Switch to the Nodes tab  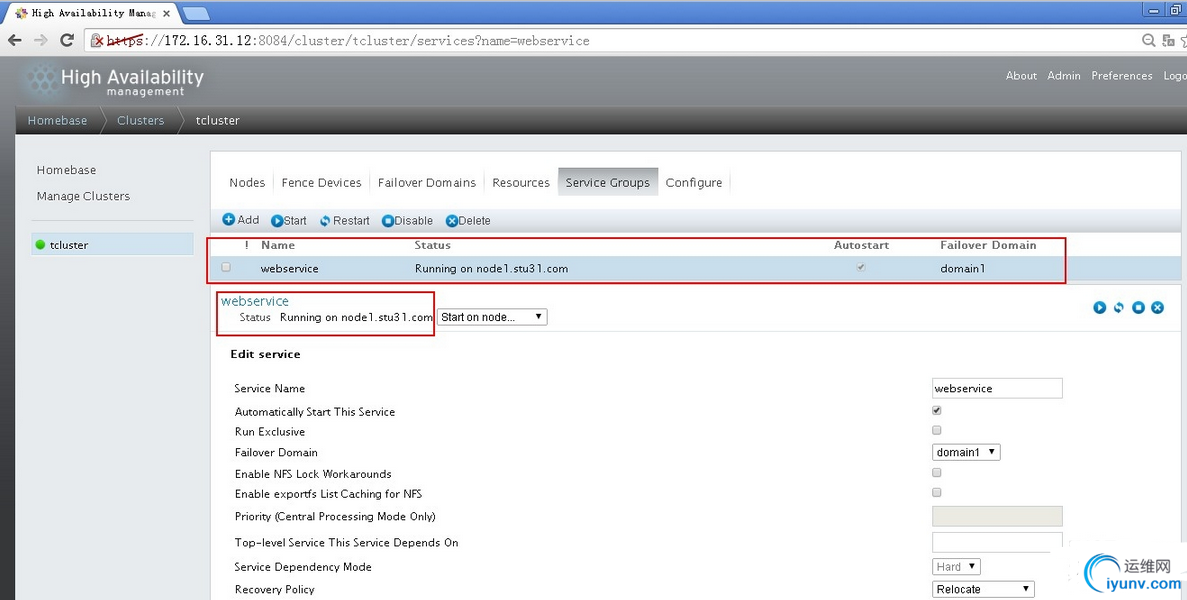click(247, 182)
